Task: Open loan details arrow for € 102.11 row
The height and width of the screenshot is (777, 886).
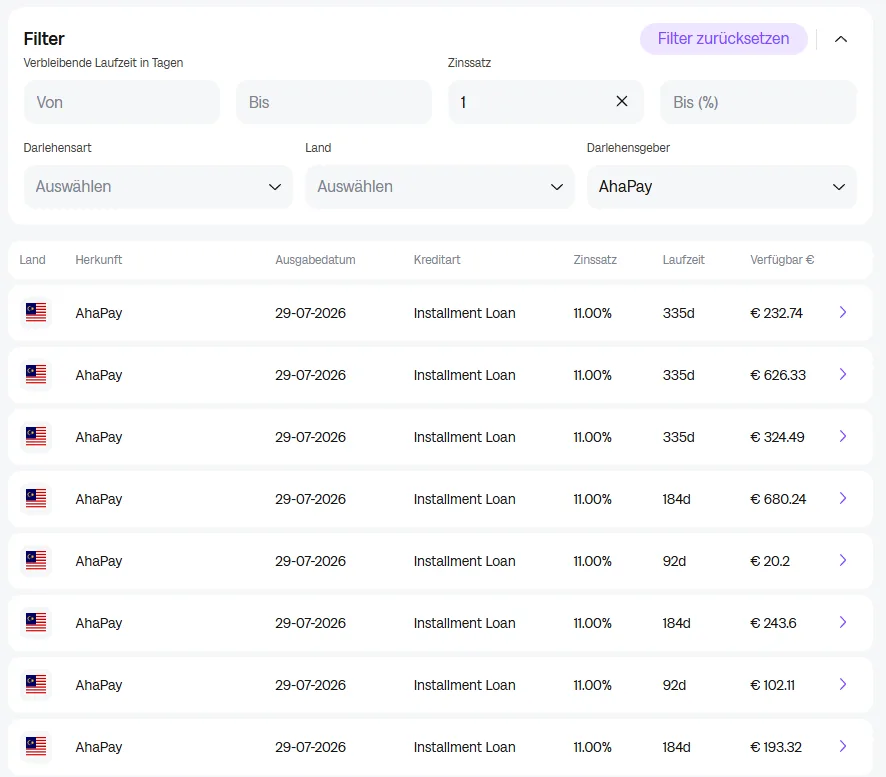Action: pyautogui.click(x=842, y=685)
